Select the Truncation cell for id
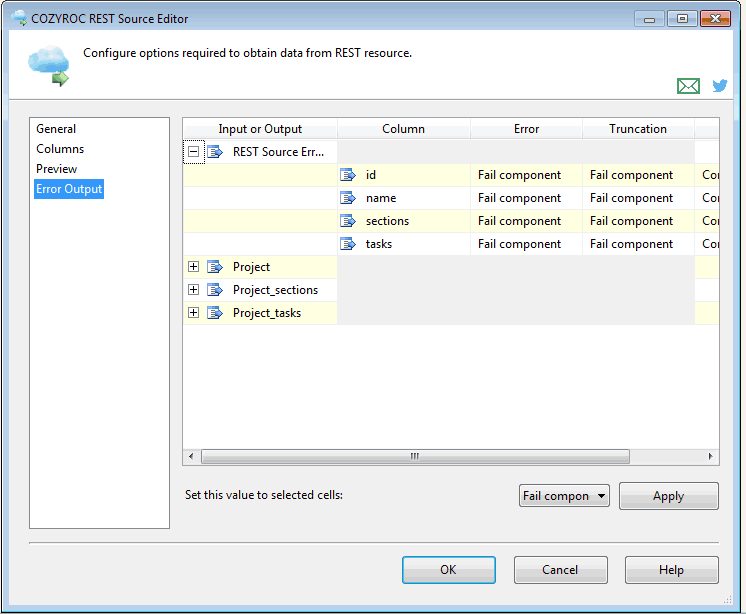Image resolution: width=746 pixels, height=614 pixels. click(x=638, y=175)
